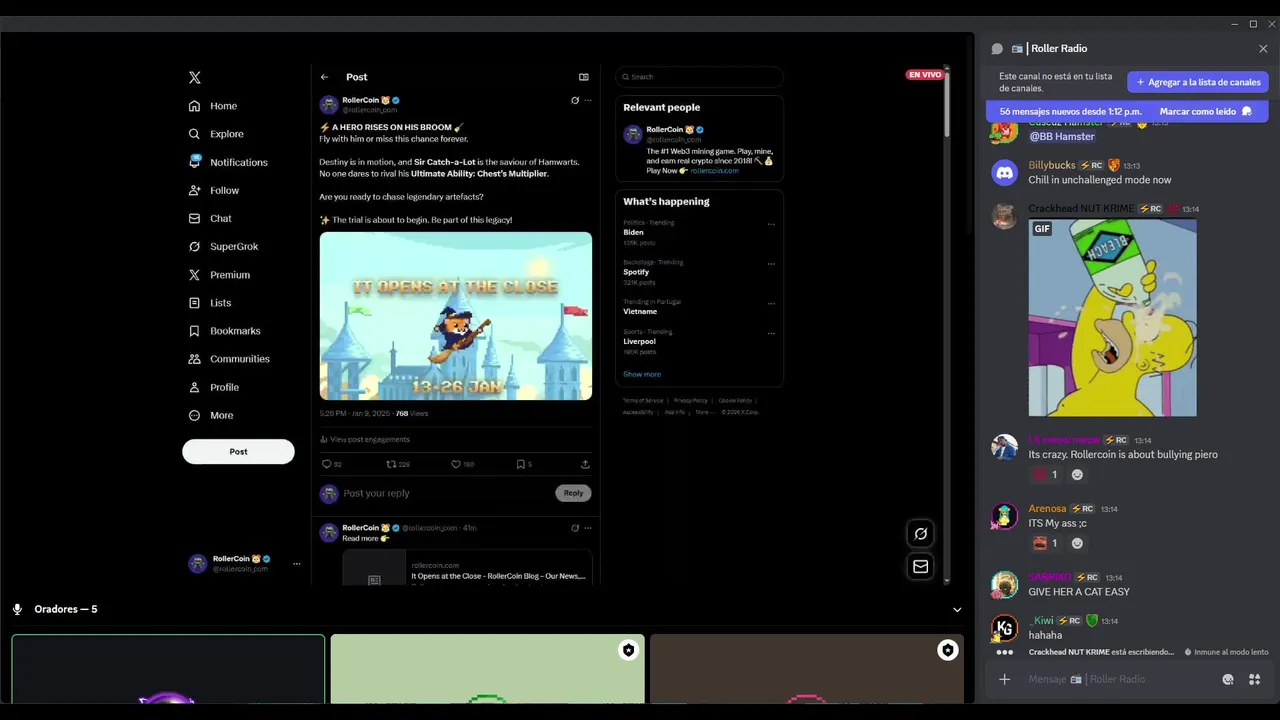Add reaction to Arenosa's message

(x=1077, y=544)
